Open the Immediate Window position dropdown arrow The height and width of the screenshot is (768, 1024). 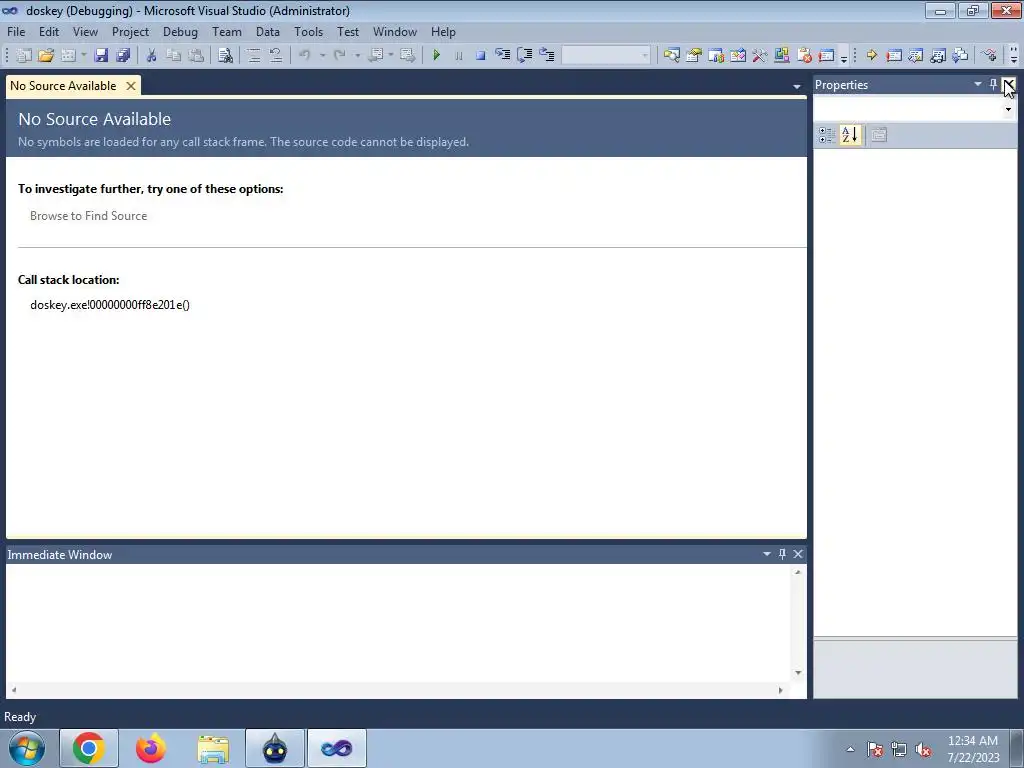click(767, 554)
